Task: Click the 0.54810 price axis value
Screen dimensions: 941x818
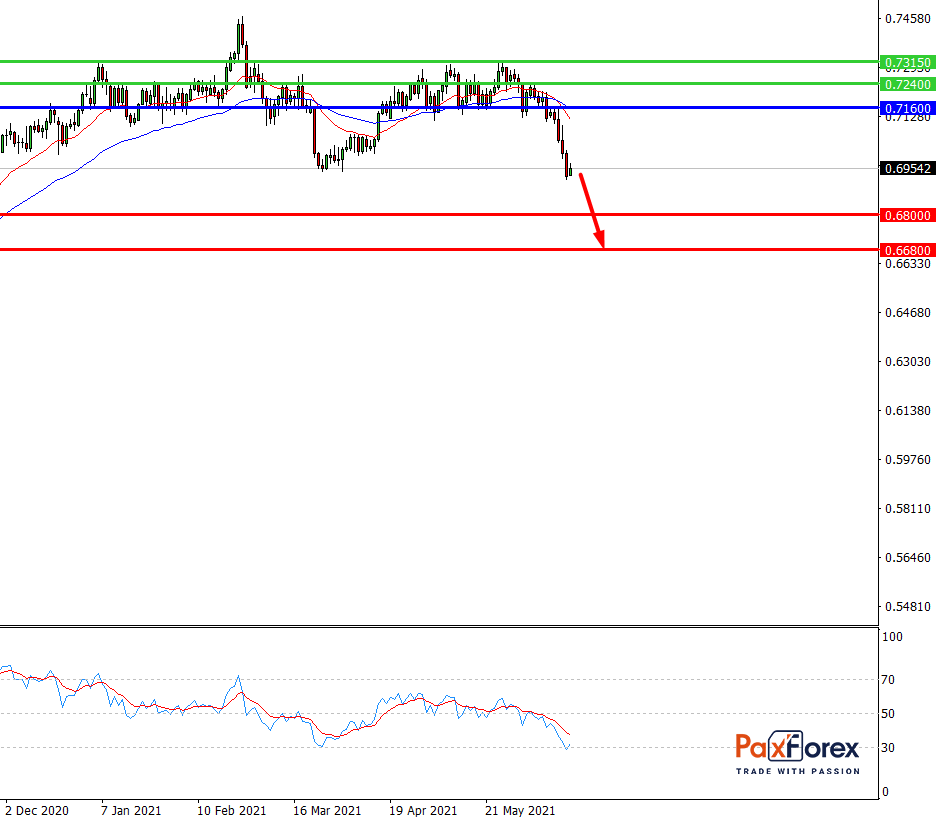Action: (908, 607)
